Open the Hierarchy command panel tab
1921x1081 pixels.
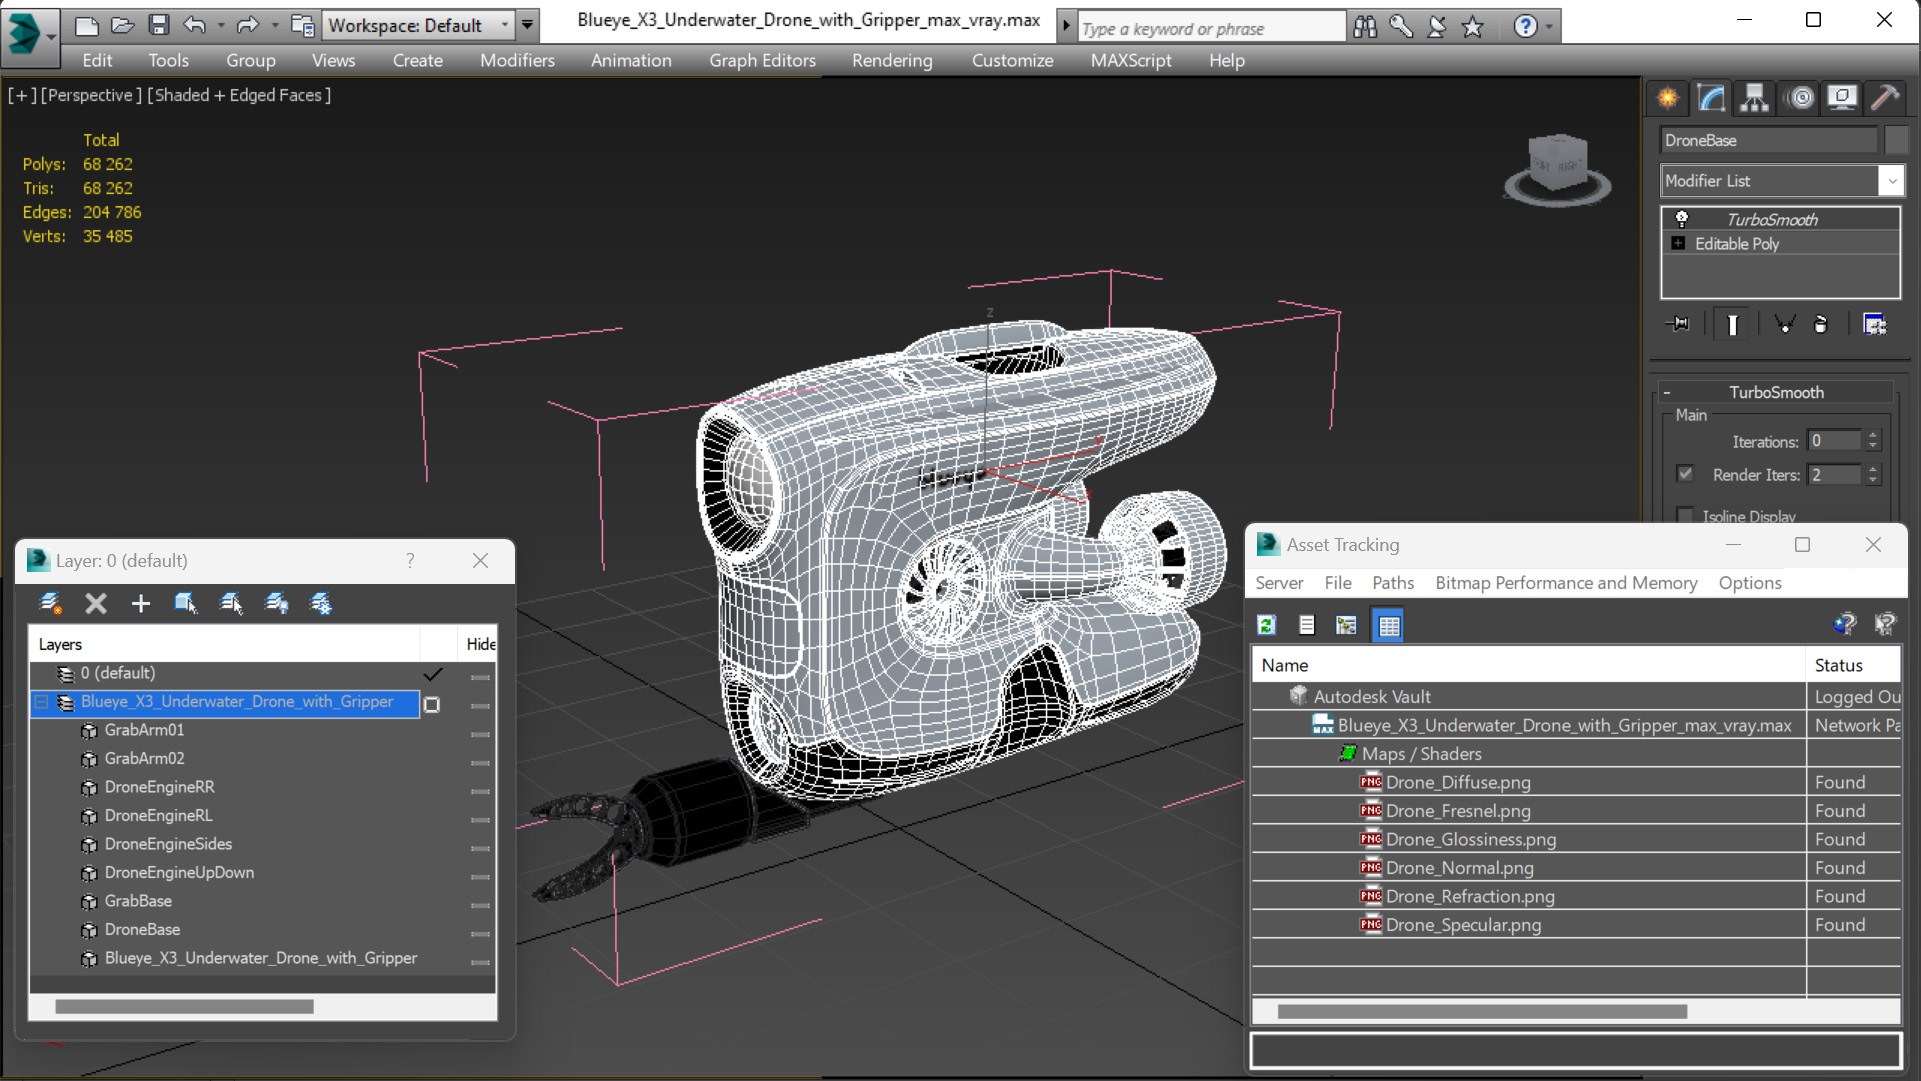pyautogui.click(x=1754, y=98)
